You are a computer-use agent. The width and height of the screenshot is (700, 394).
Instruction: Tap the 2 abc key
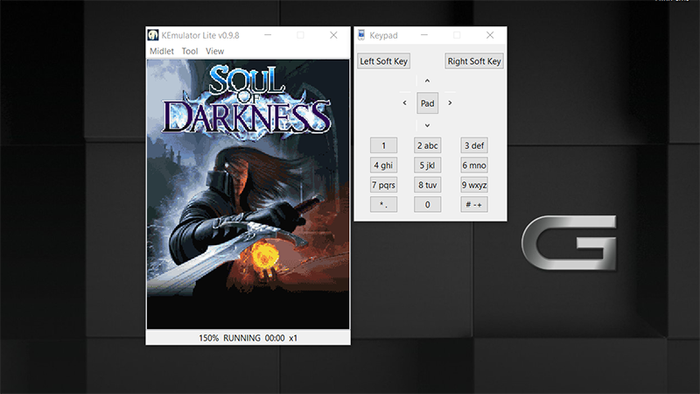427,145
